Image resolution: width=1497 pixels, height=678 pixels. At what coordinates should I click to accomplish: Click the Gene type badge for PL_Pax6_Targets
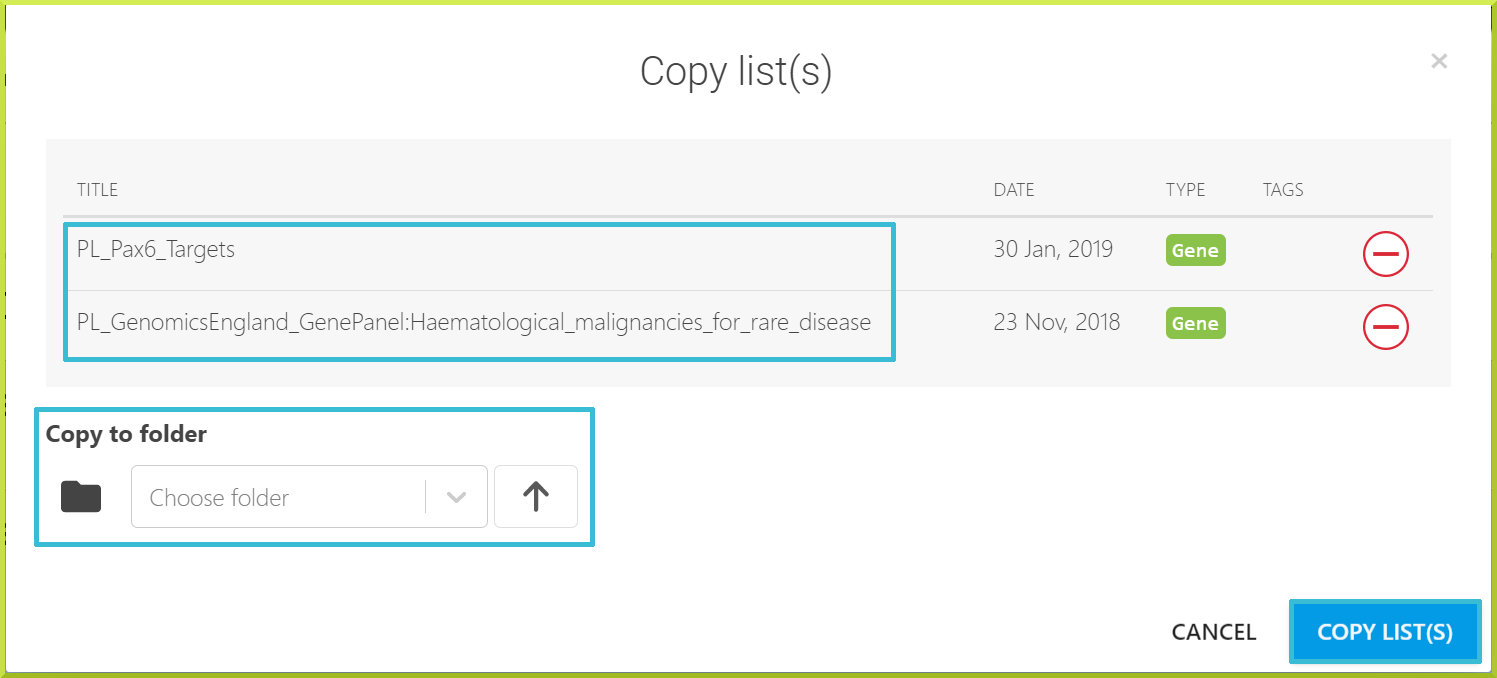coord(1195,250)
